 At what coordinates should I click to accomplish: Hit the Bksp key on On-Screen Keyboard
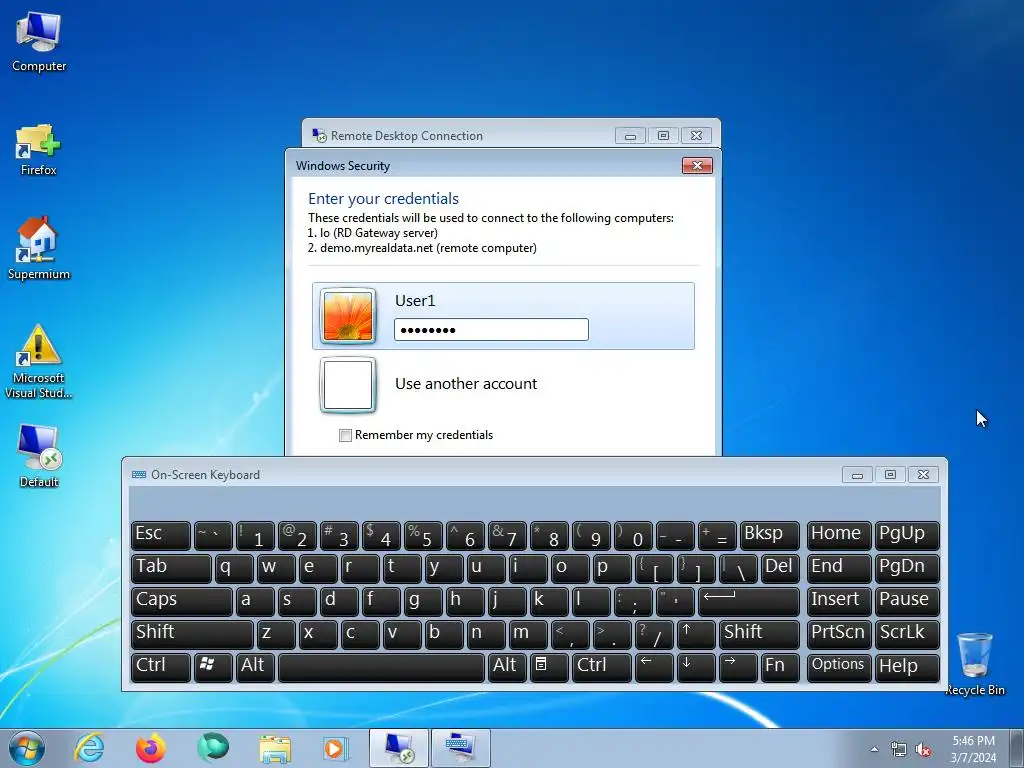click(x=769, y=536)
